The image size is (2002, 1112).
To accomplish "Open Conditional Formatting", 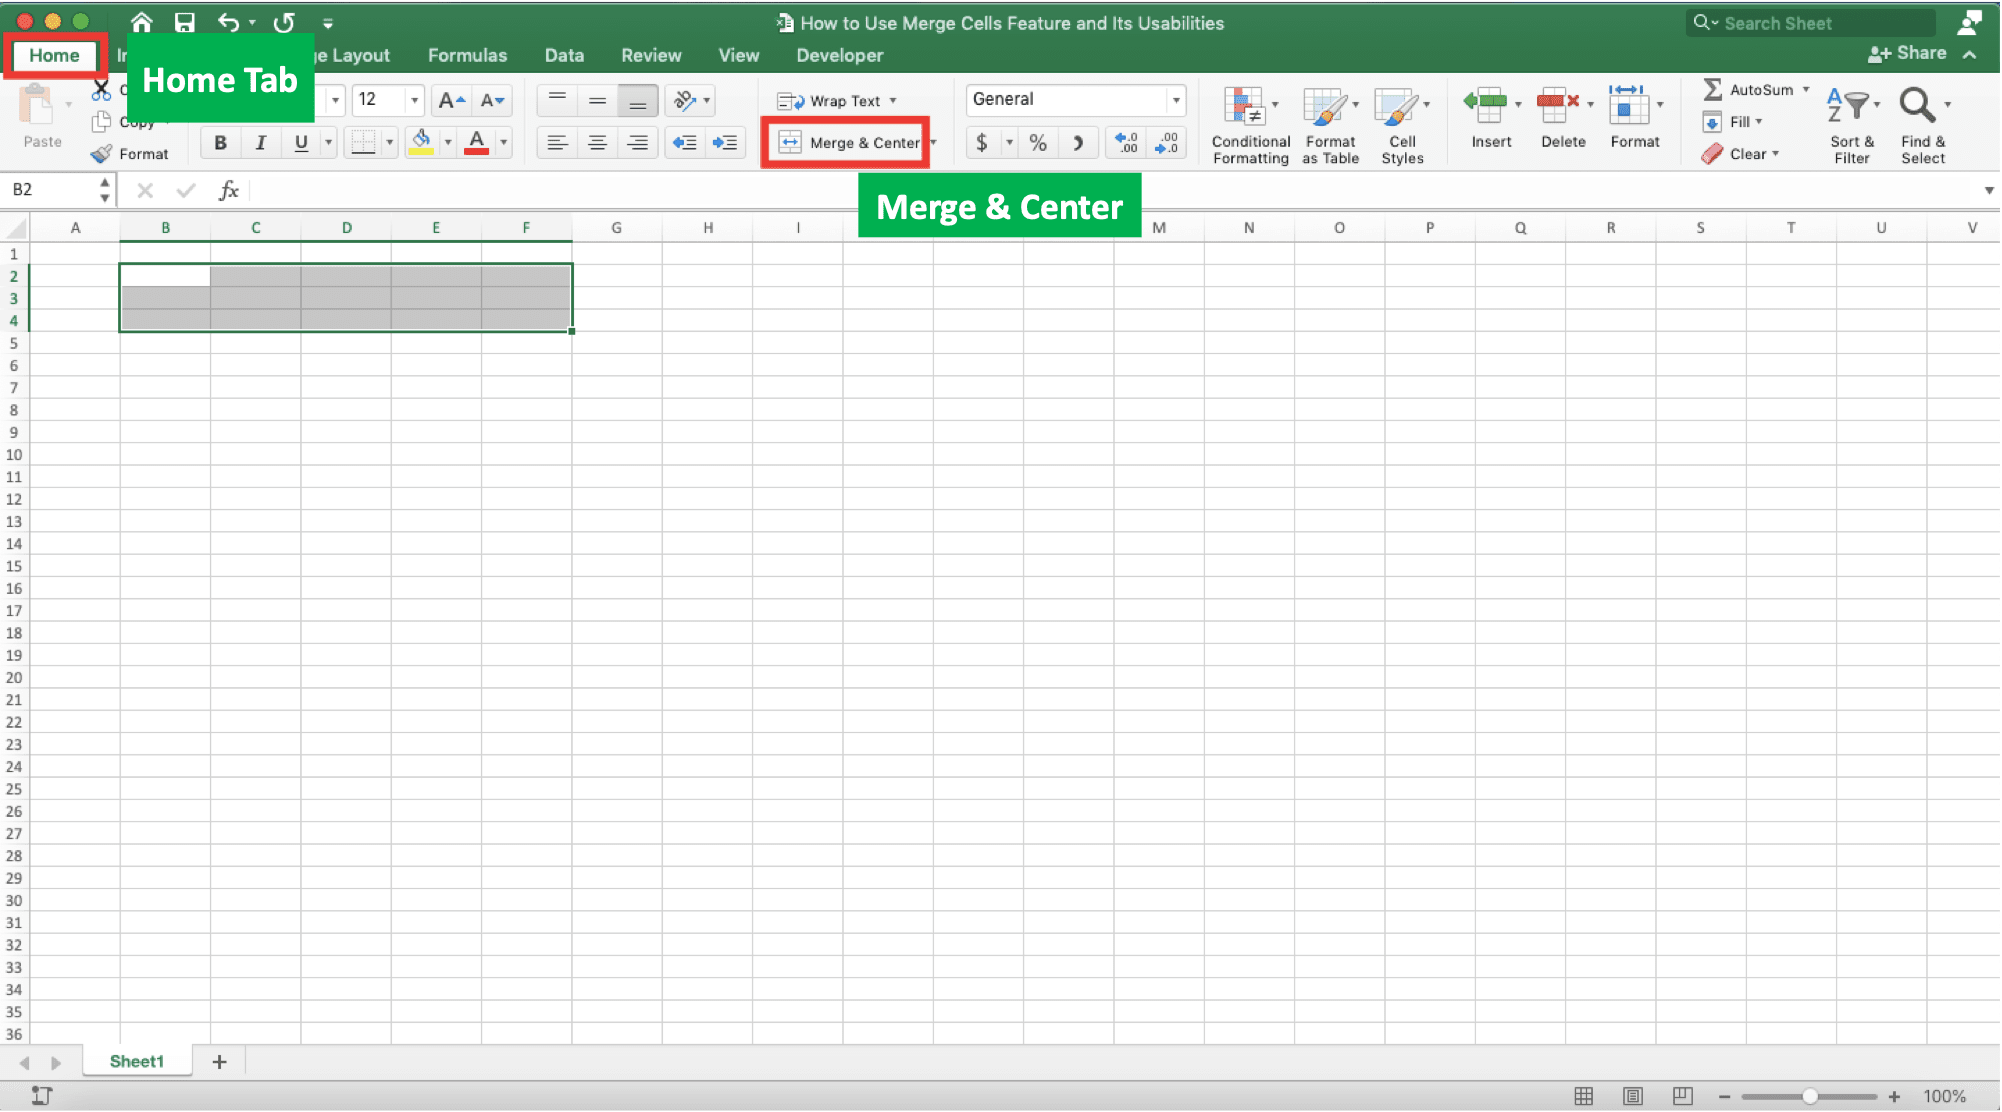I will click(1250, 125).
